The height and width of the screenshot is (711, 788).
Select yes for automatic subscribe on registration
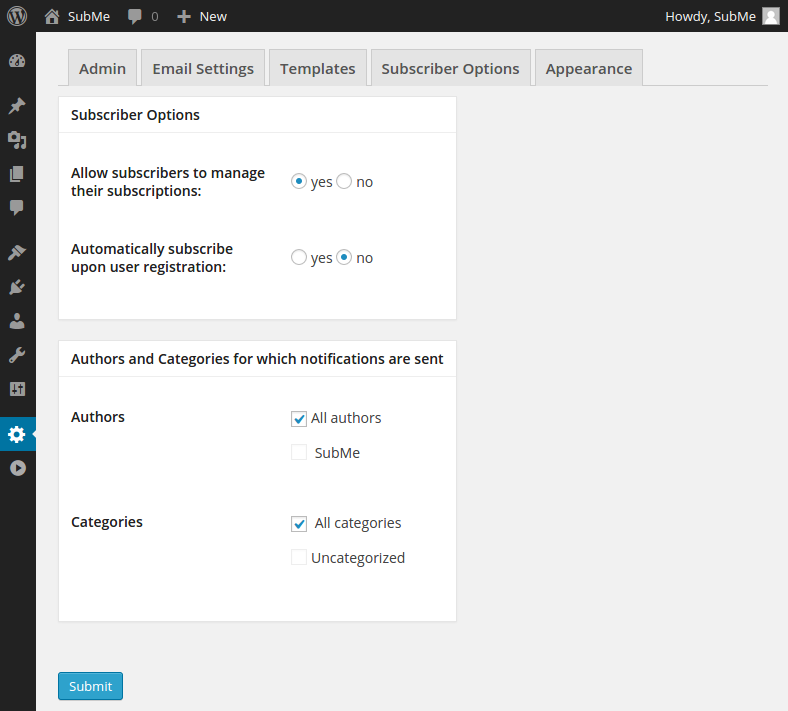point(299,257)
